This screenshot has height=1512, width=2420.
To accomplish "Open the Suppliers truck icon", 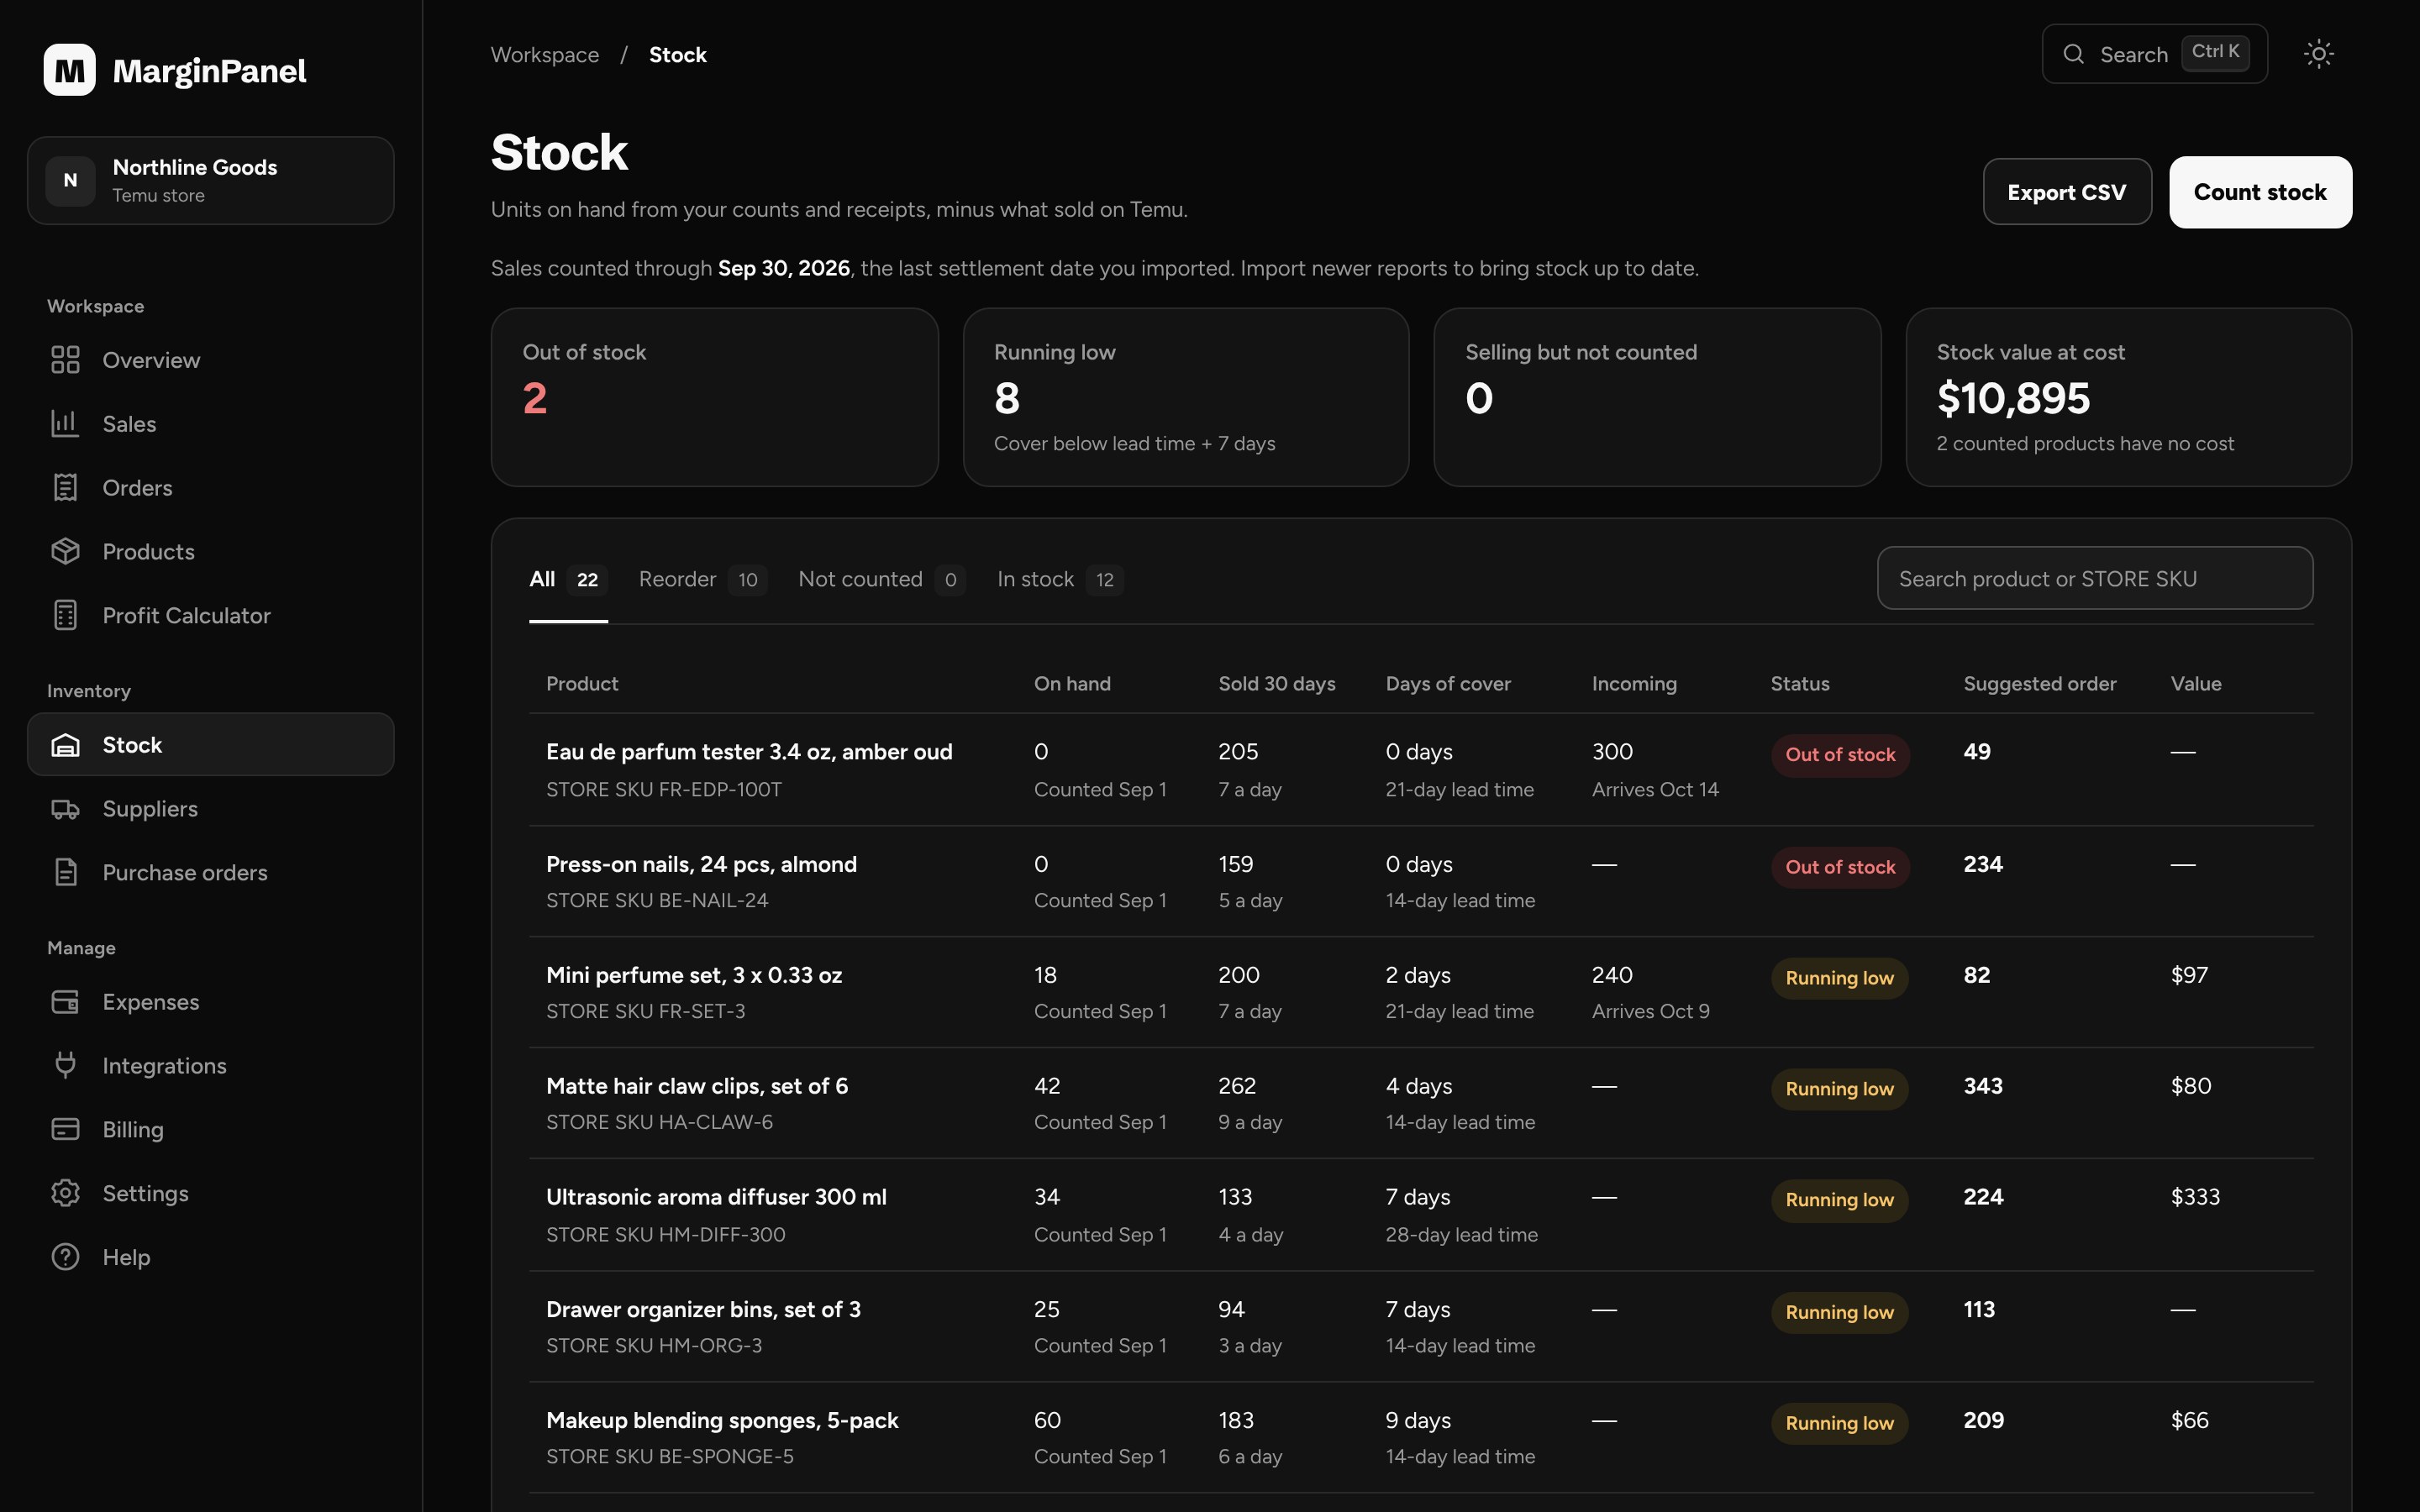I will [x=65, y=809].
